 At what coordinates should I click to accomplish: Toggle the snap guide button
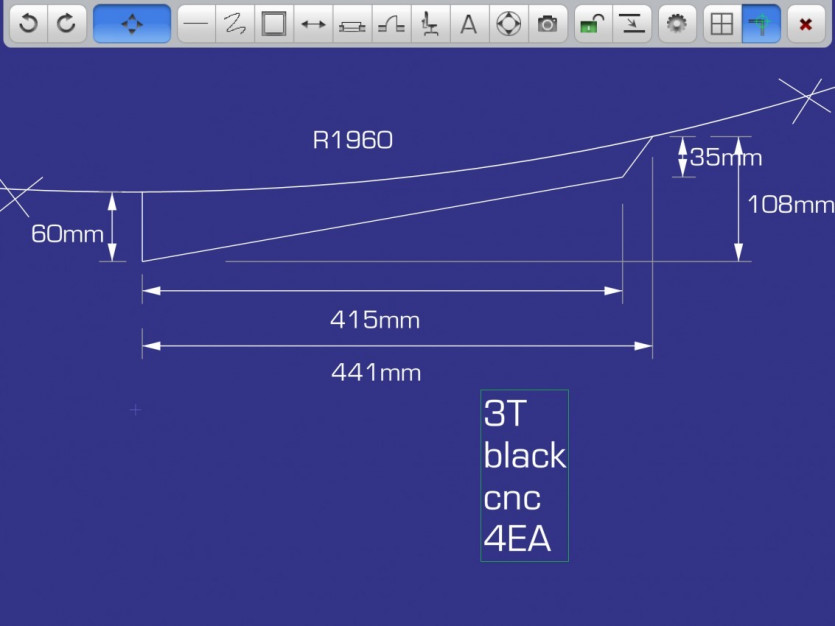[761, 23]
